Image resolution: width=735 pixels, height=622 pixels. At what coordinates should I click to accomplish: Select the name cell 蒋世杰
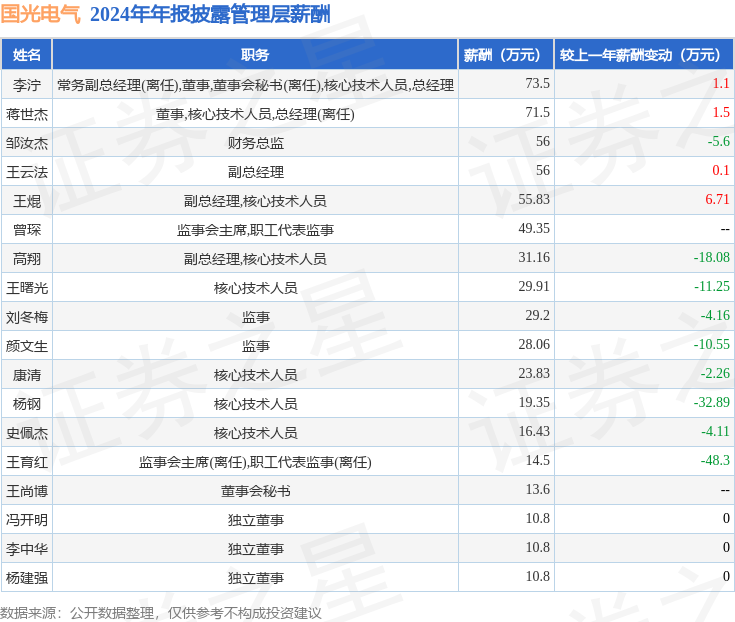(x=27, y=114)
